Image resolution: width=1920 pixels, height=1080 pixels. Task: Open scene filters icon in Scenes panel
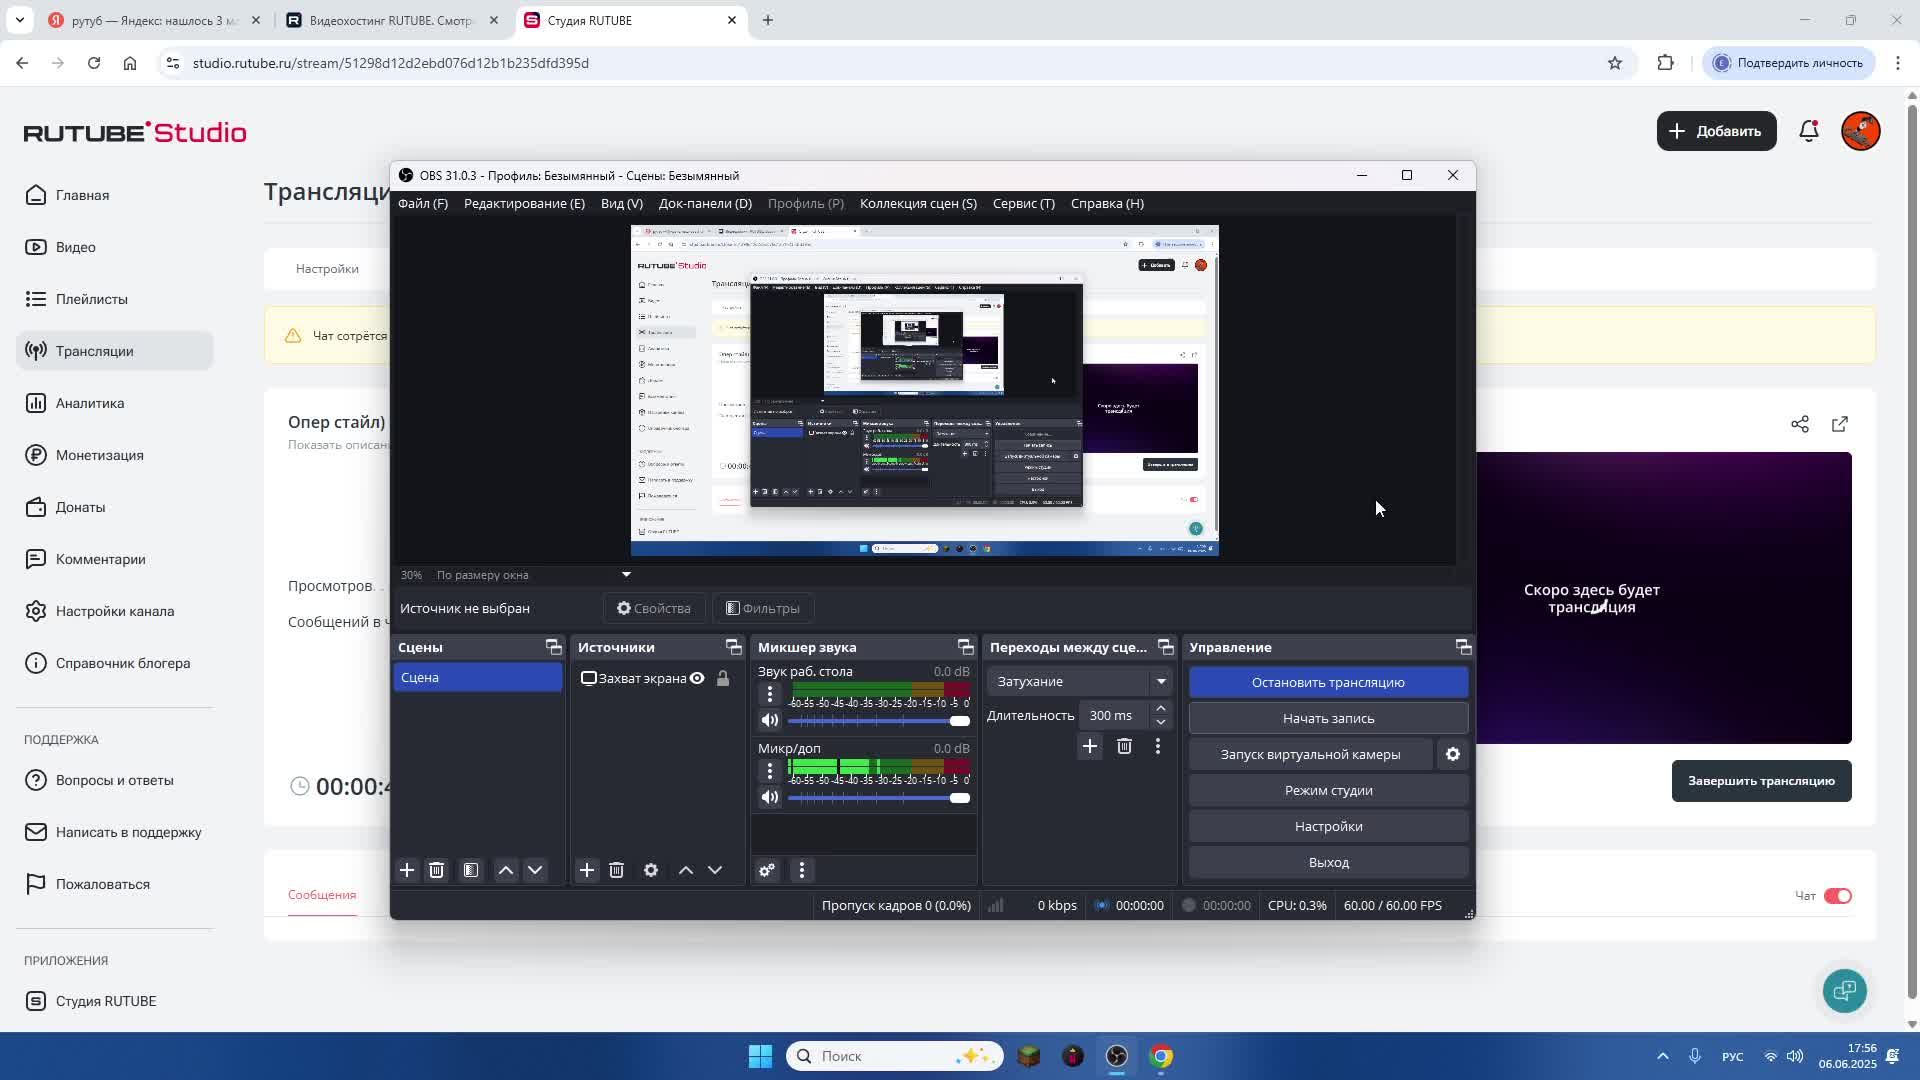click(x=471, y=870)
